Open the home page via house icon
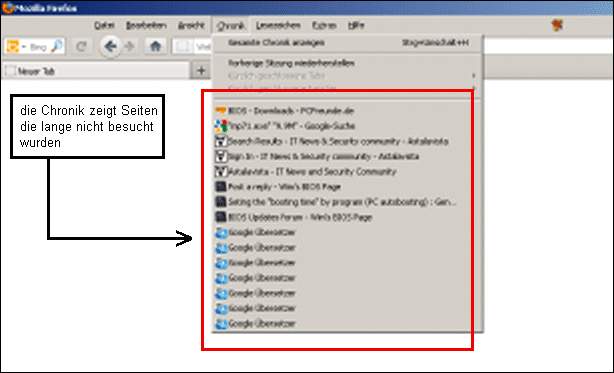This screenshot has width=614, height=373. 155,47
